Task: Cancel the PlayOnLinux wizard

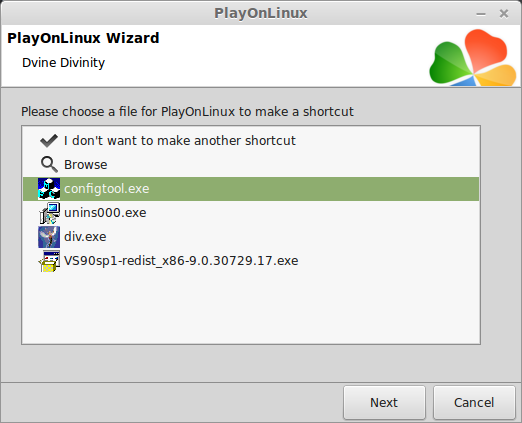Action: coord(474,402)
